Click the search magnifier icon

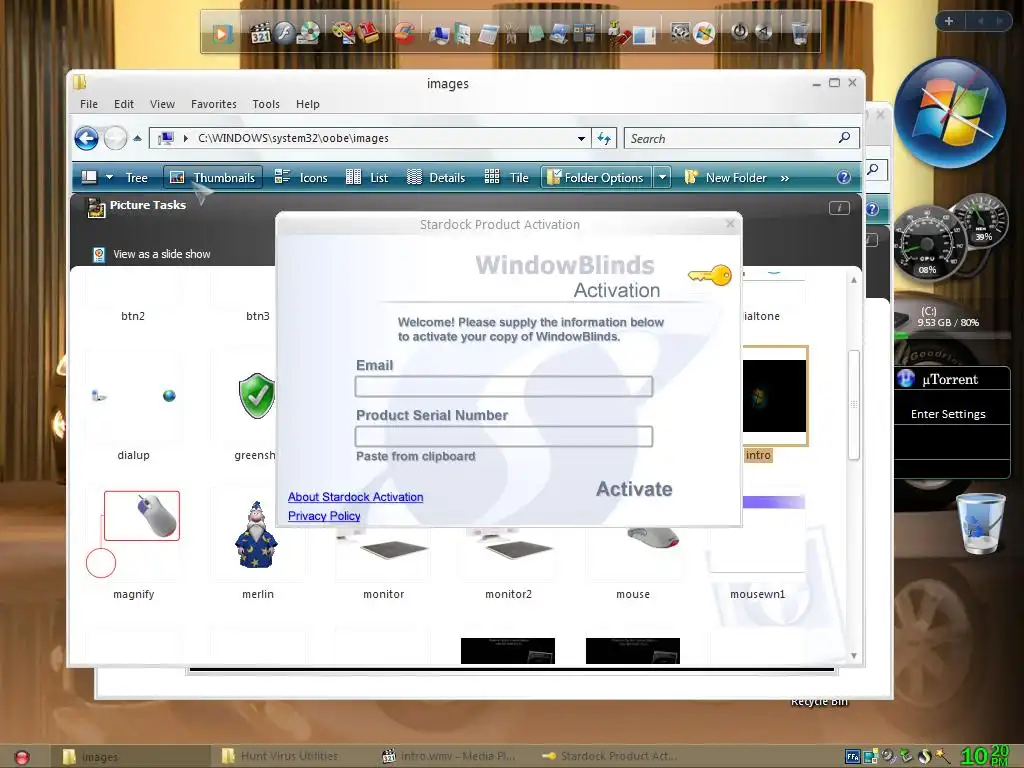844,138
